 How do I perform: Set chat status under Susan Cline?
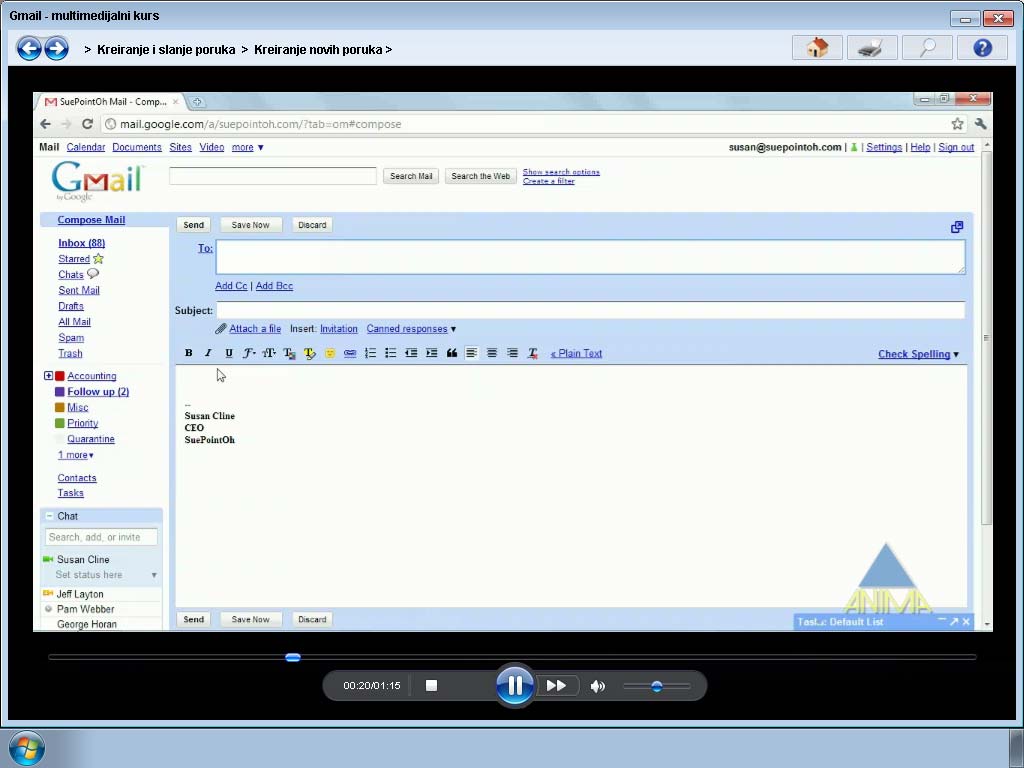pyautogui.click(x=88, y=575)
